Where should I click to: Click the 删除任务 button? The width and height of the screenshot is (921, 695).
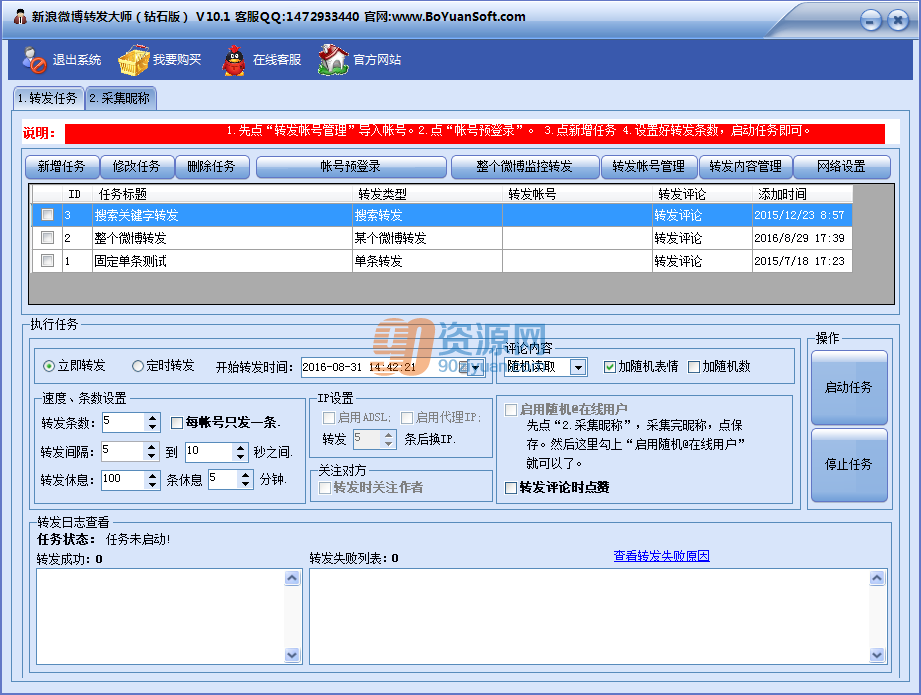pos(212,167)
